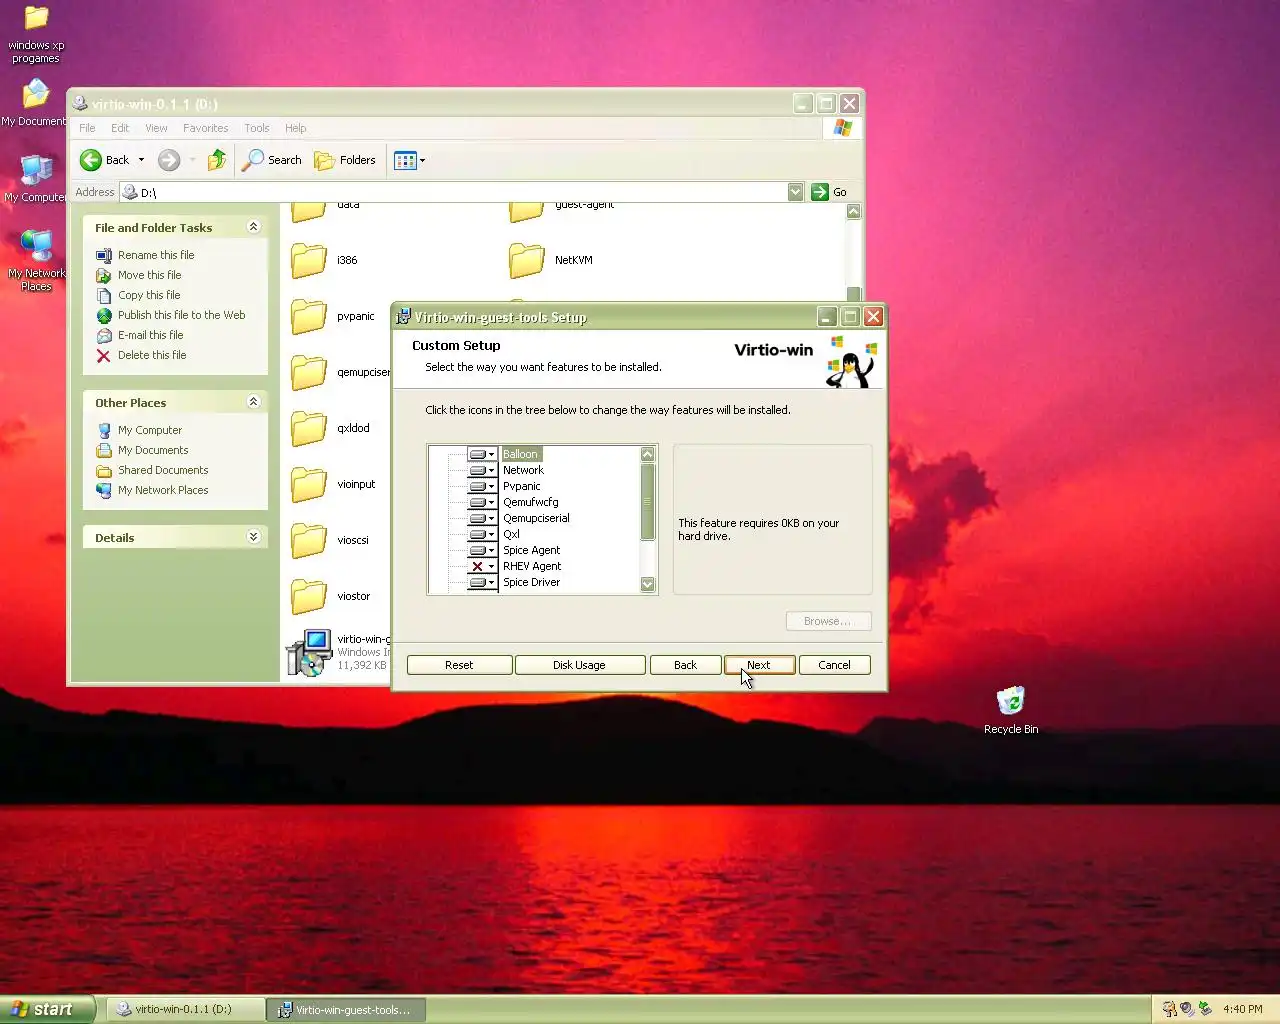The width and height of the screenshot is (1280, 1024).
Task: Click E-mail this file
Action: 150,335
